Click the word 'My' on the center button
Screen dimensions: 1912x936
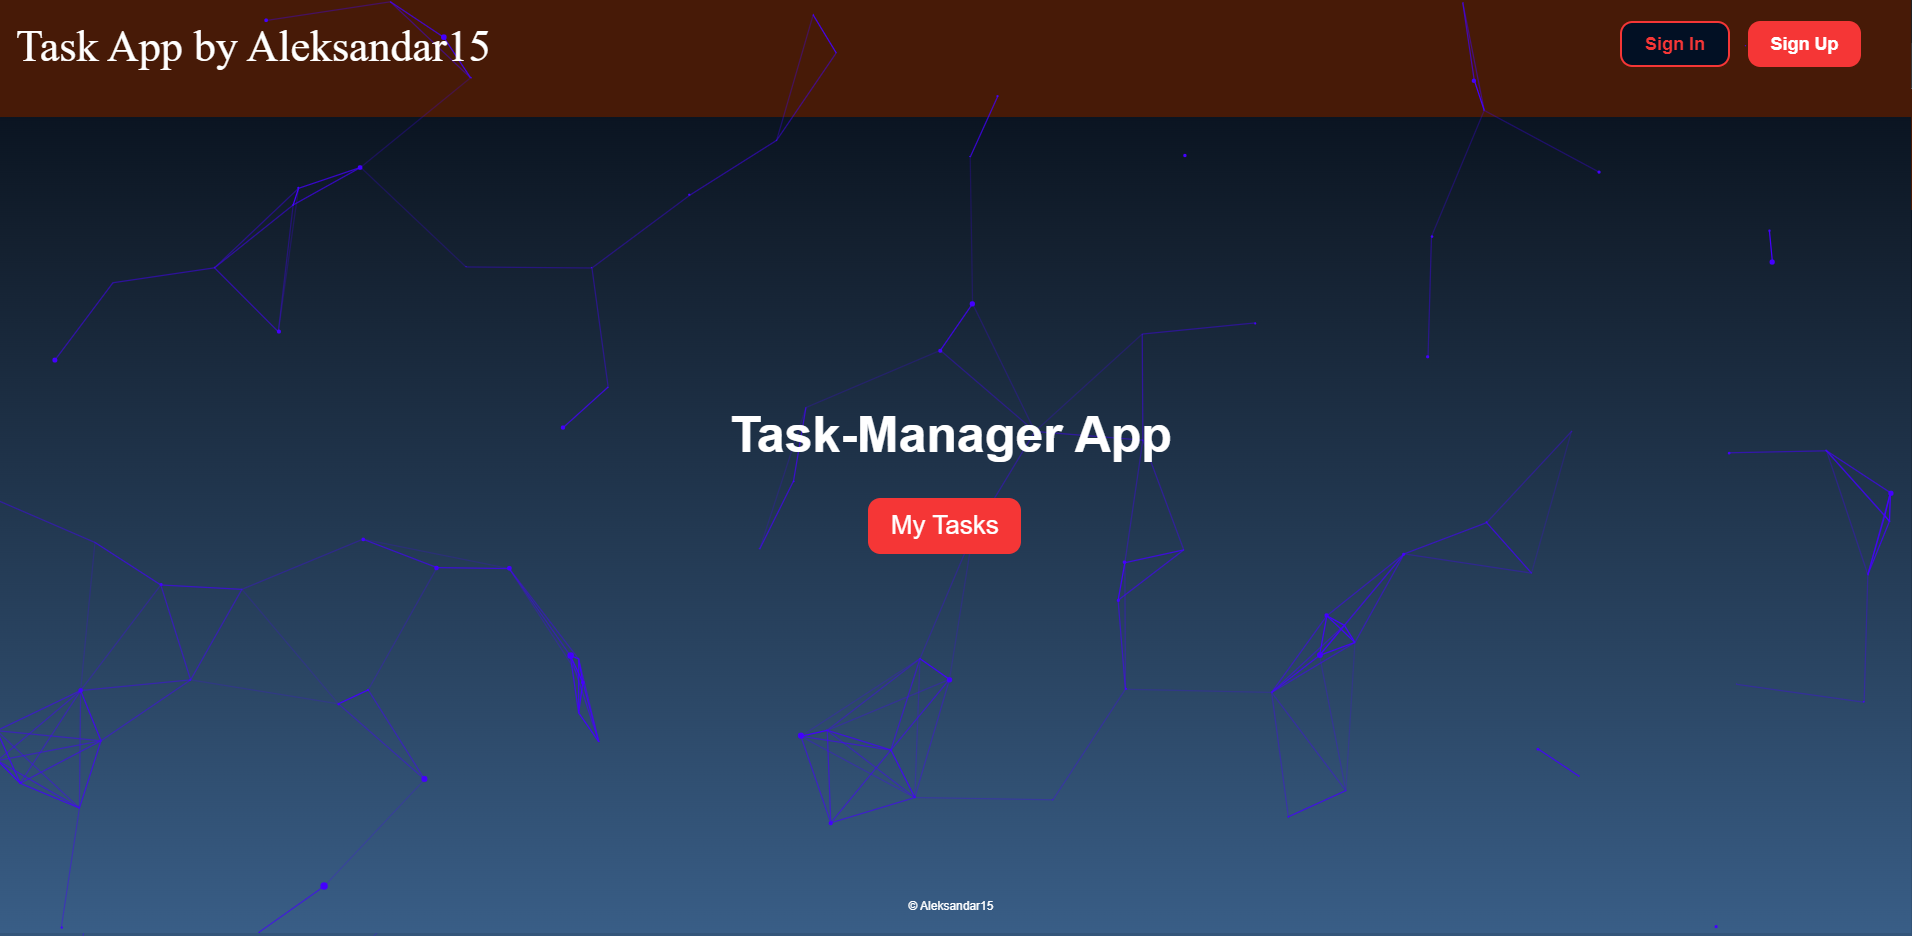907,526
